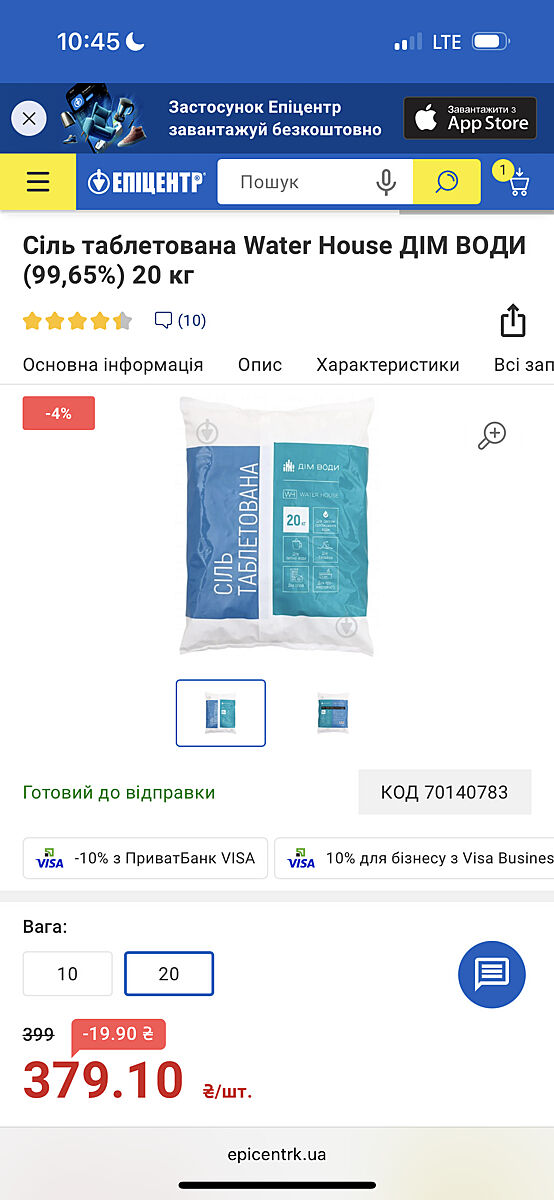The width and height of the screenshot is (554, 1200).
Task: Download the app from App Store
Action: click(x=470, y=118)
